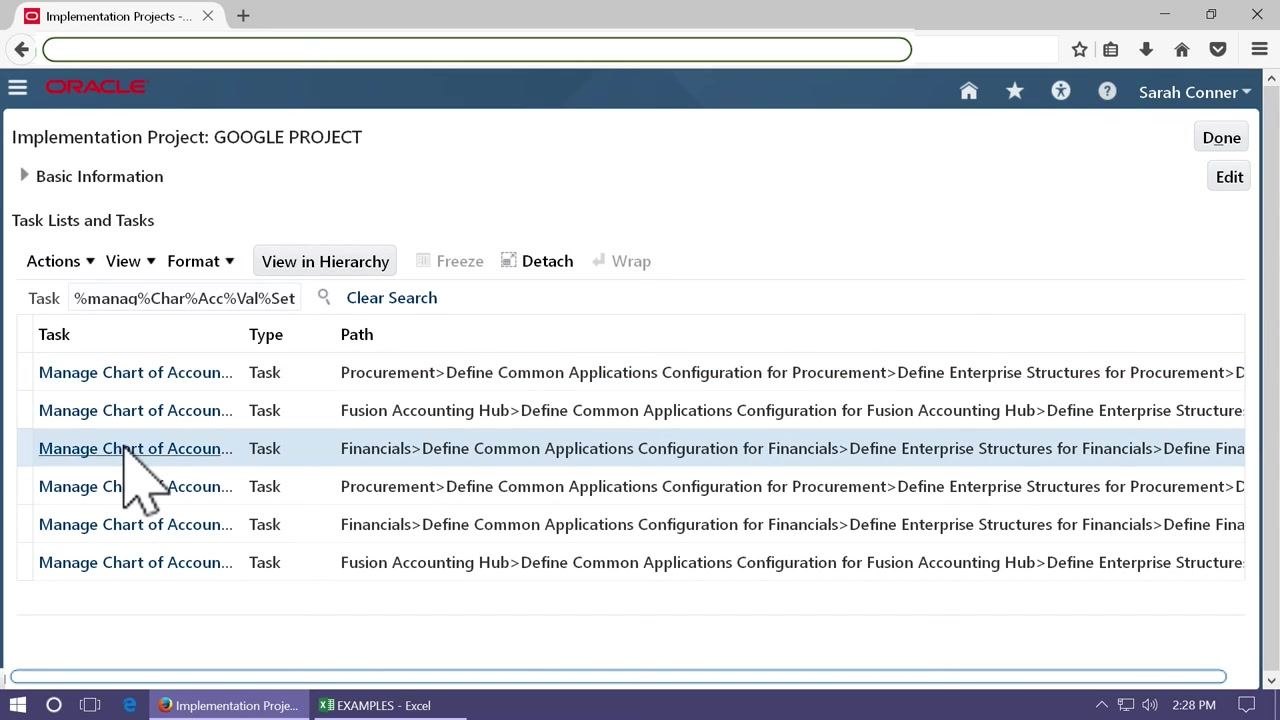Screen dimensions: 1280x720
Task: Open Manage Chart of Accounts link in highlighted row
Action: (136, 448)
